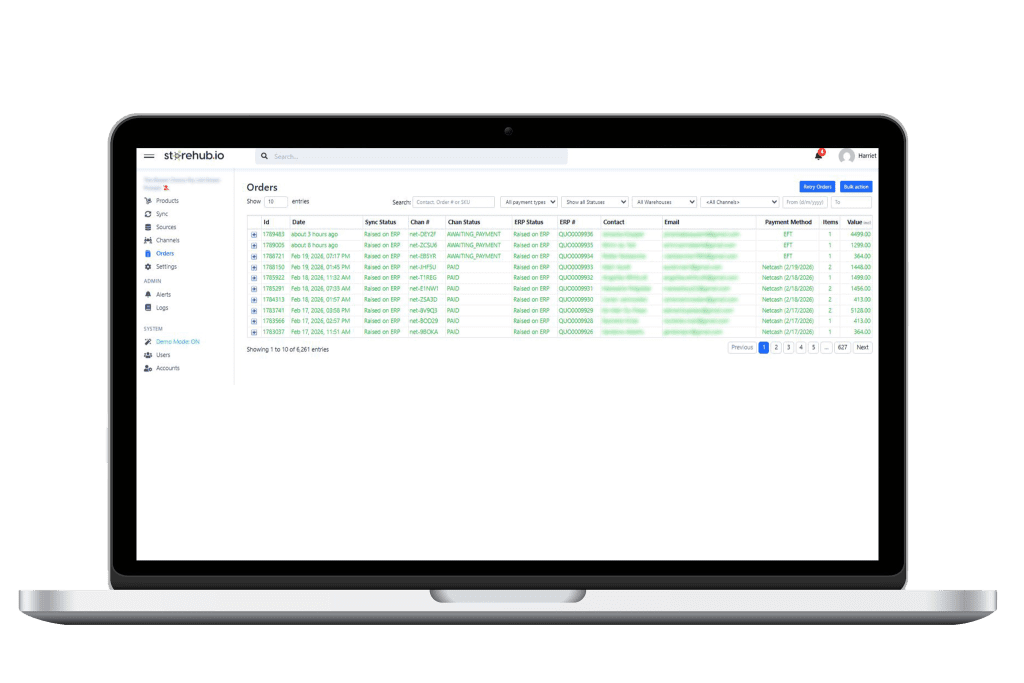
Task: Go to Users in System menu
Action: pos(163,355)
